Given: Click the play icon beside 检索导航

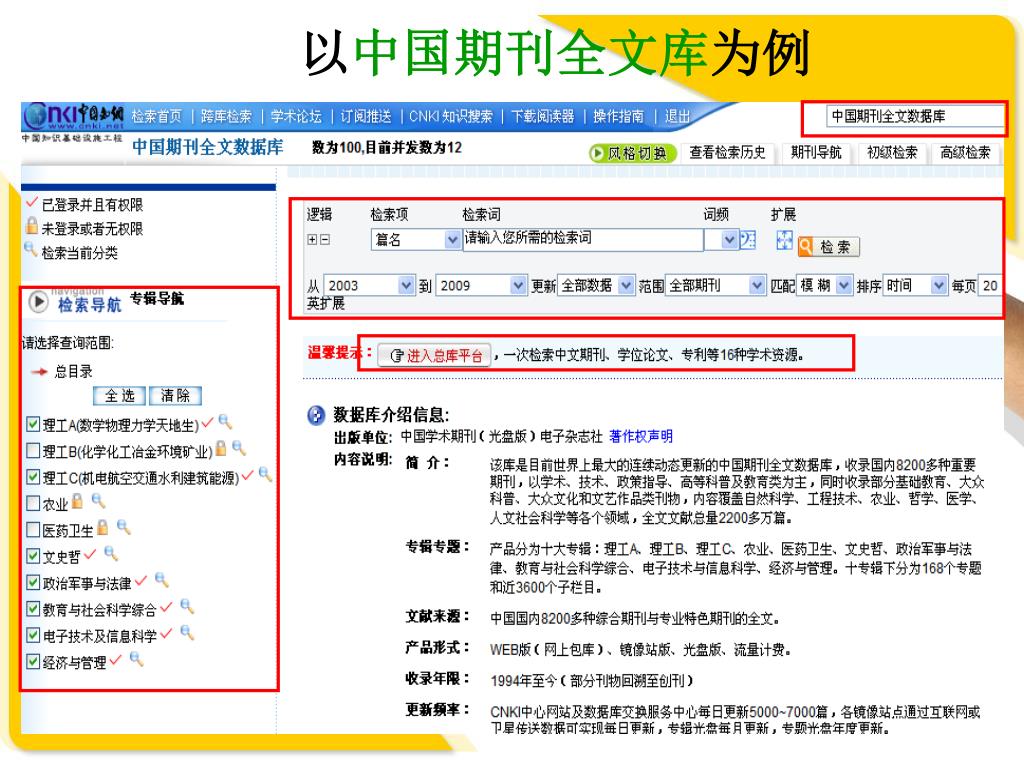Looking at the screenshot, I should (x=39, y=302).
